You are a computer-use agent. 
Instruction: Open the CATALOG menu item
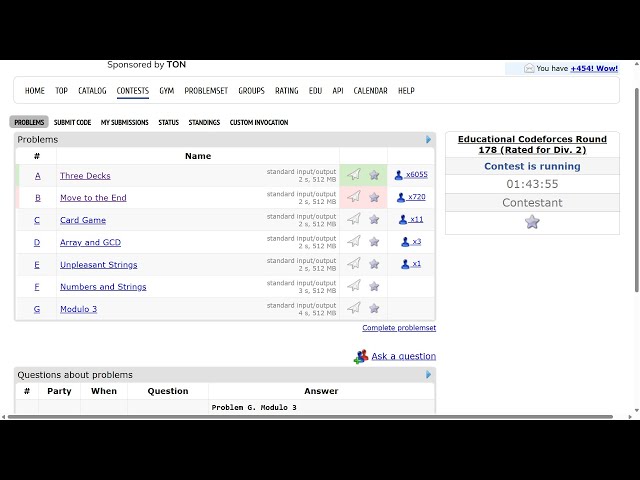[x=92, y=91]
